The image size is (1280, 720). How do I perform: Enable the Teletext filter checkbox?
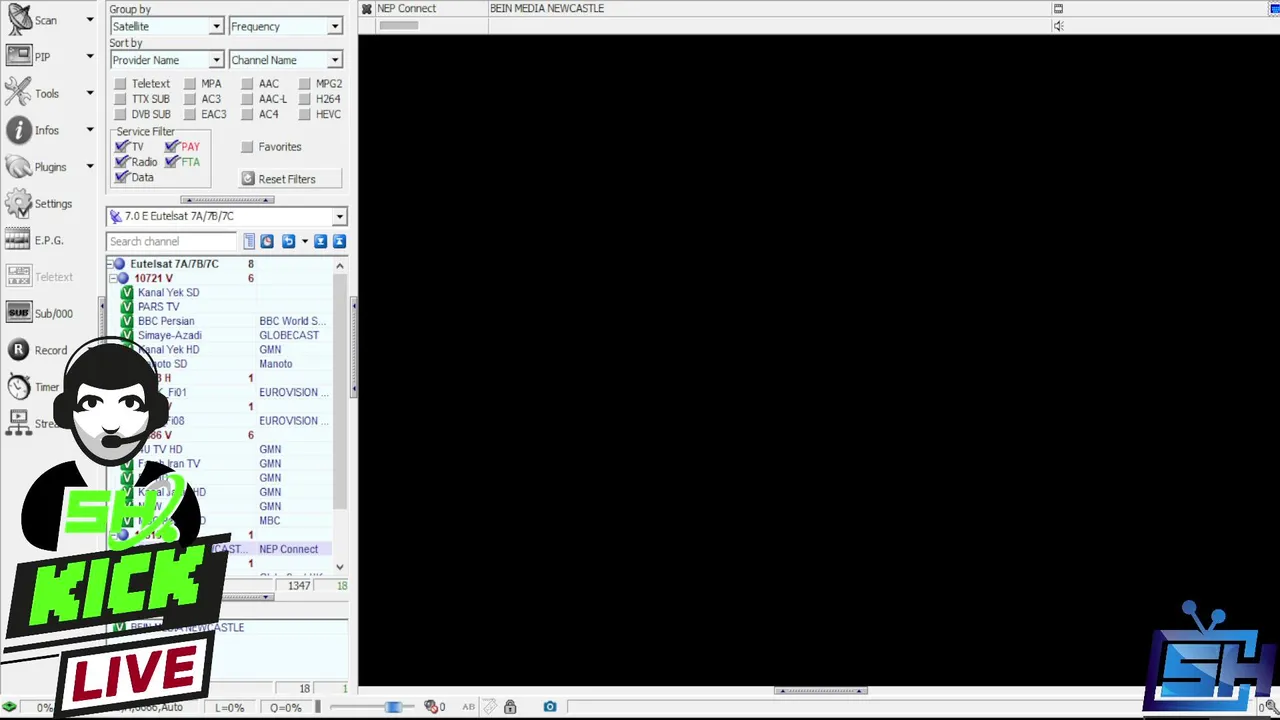point(120,84)
